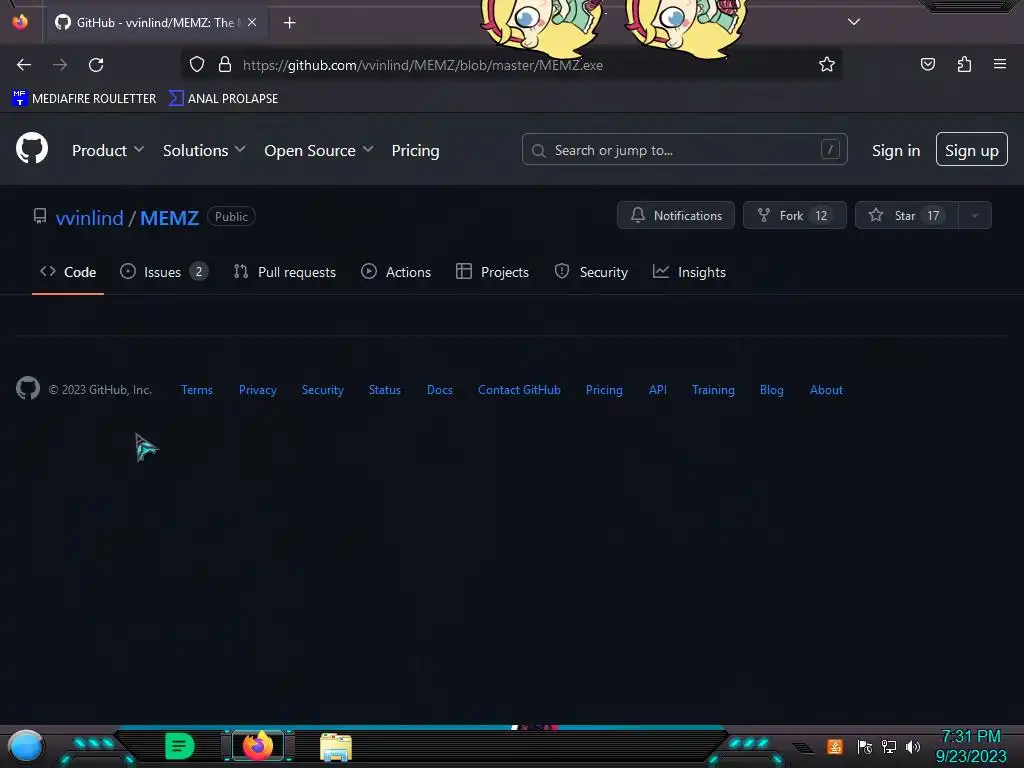This screenshot has width=1024, height=768.
Task: Open the Pocket save icon
Action: click(x=927, y=65)
